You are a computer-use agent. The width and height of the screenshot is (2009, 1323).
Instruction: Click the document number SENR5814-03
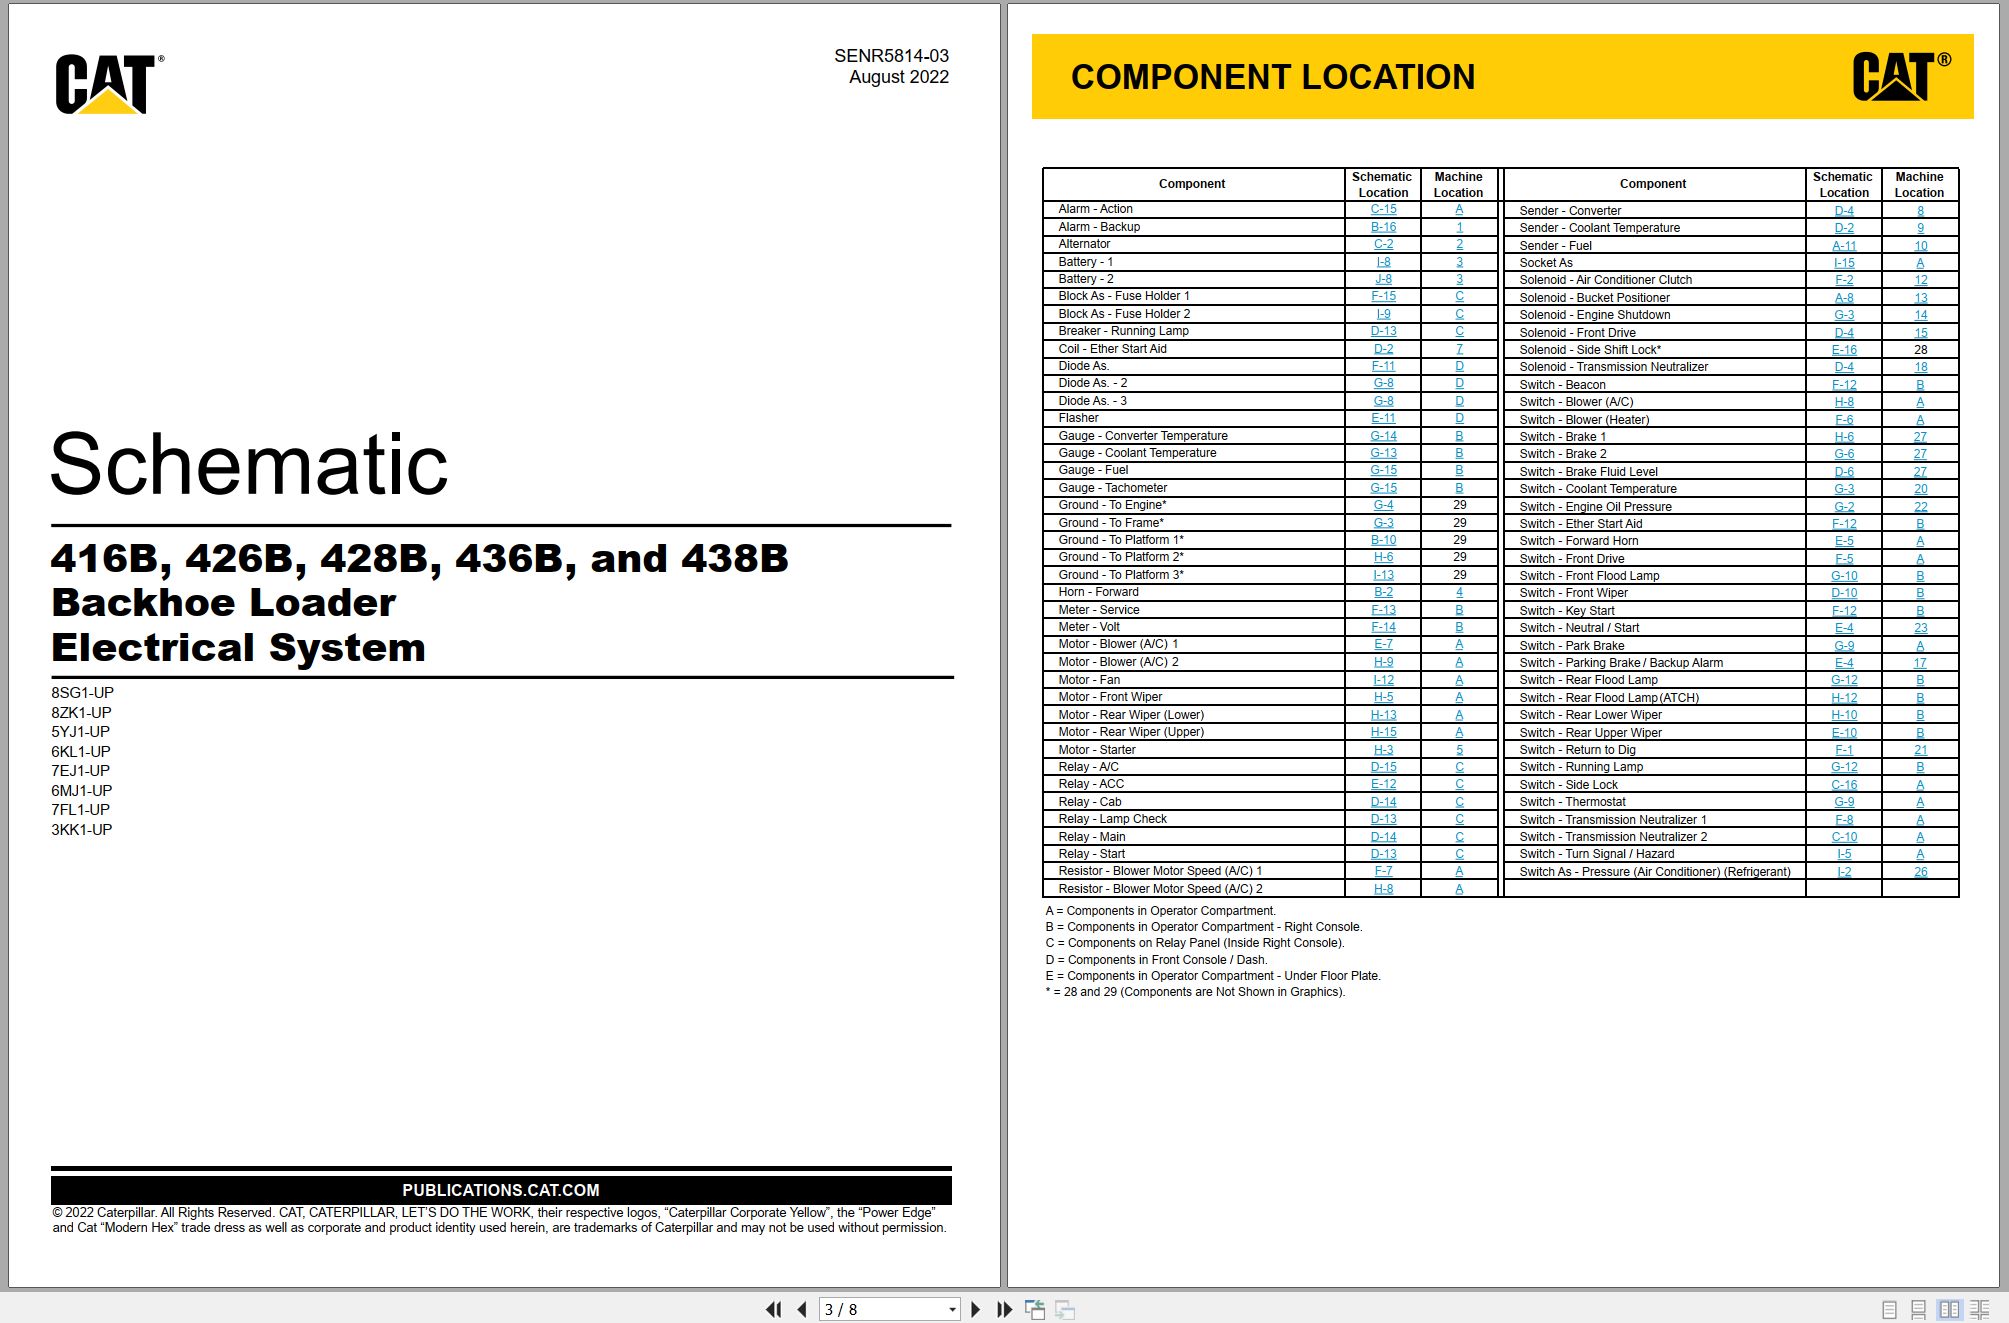[x=891, y=56]
